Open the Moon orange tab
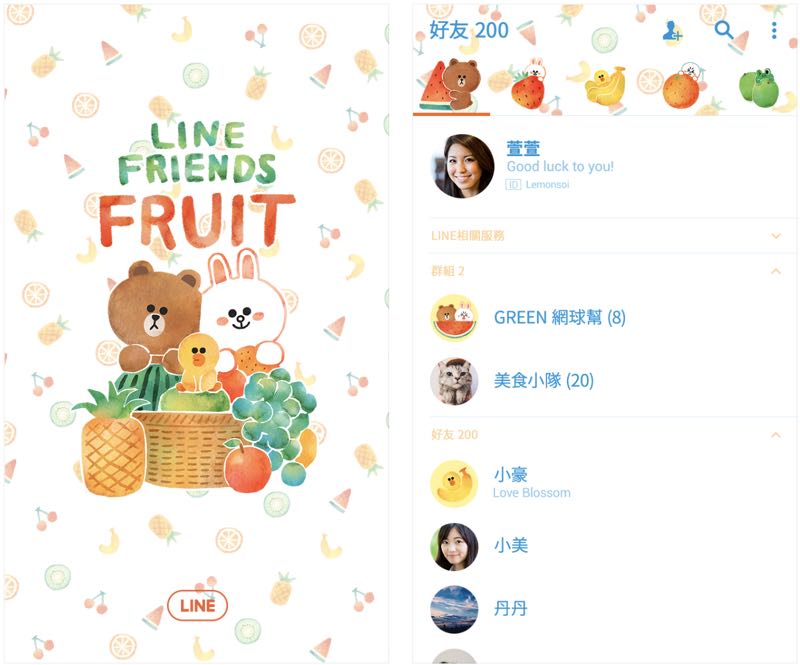Screen dimensions: 800x665 click(682, 85)
